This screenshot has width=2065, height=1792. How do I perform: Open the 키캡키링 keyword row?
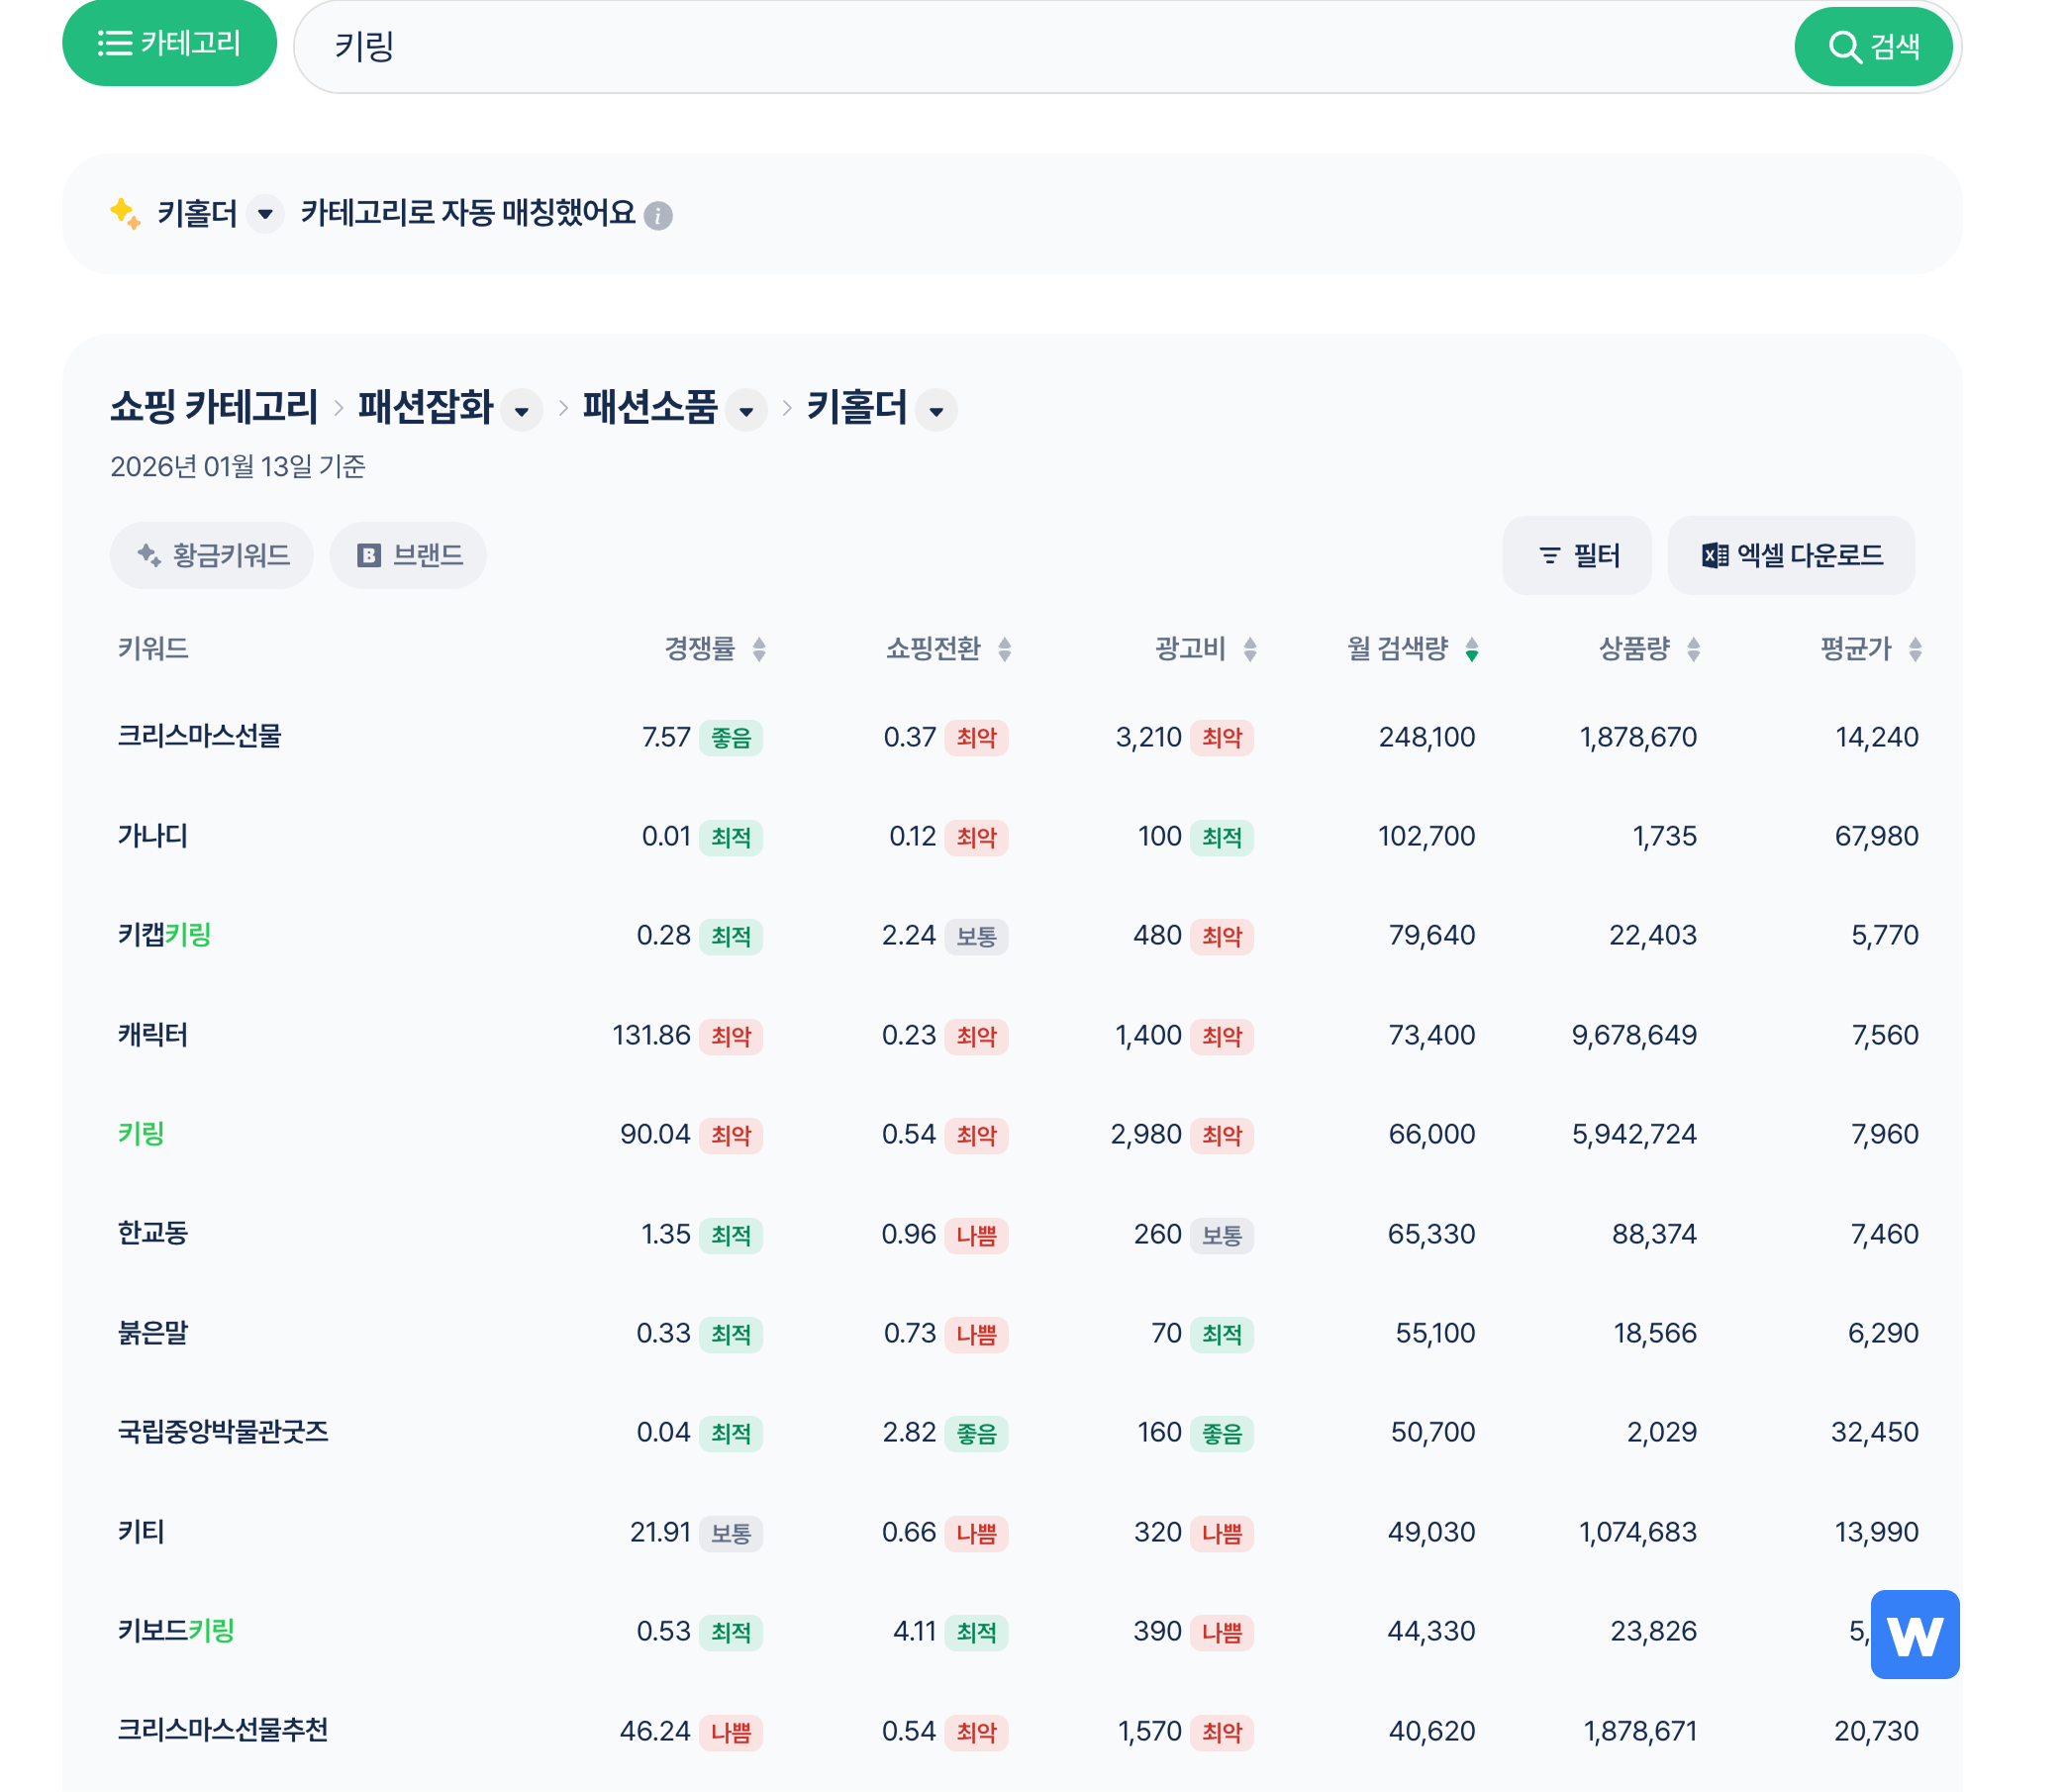[165, 935]
